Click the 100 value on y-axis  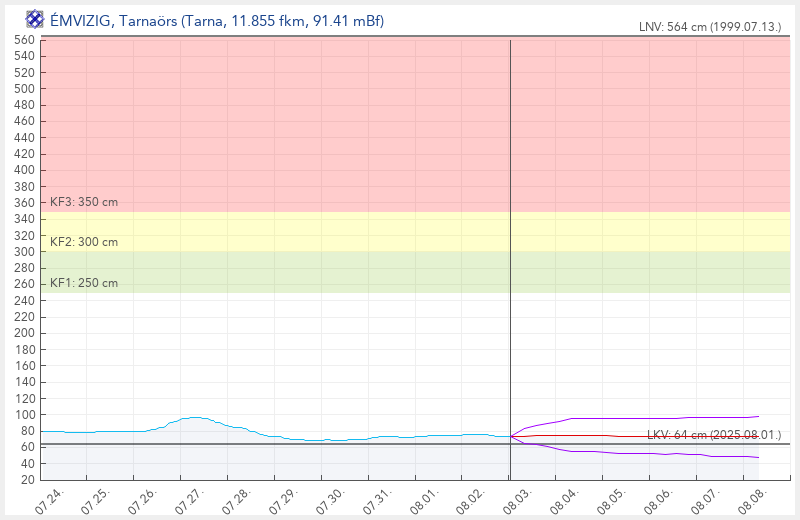click(x=24, y=414)
